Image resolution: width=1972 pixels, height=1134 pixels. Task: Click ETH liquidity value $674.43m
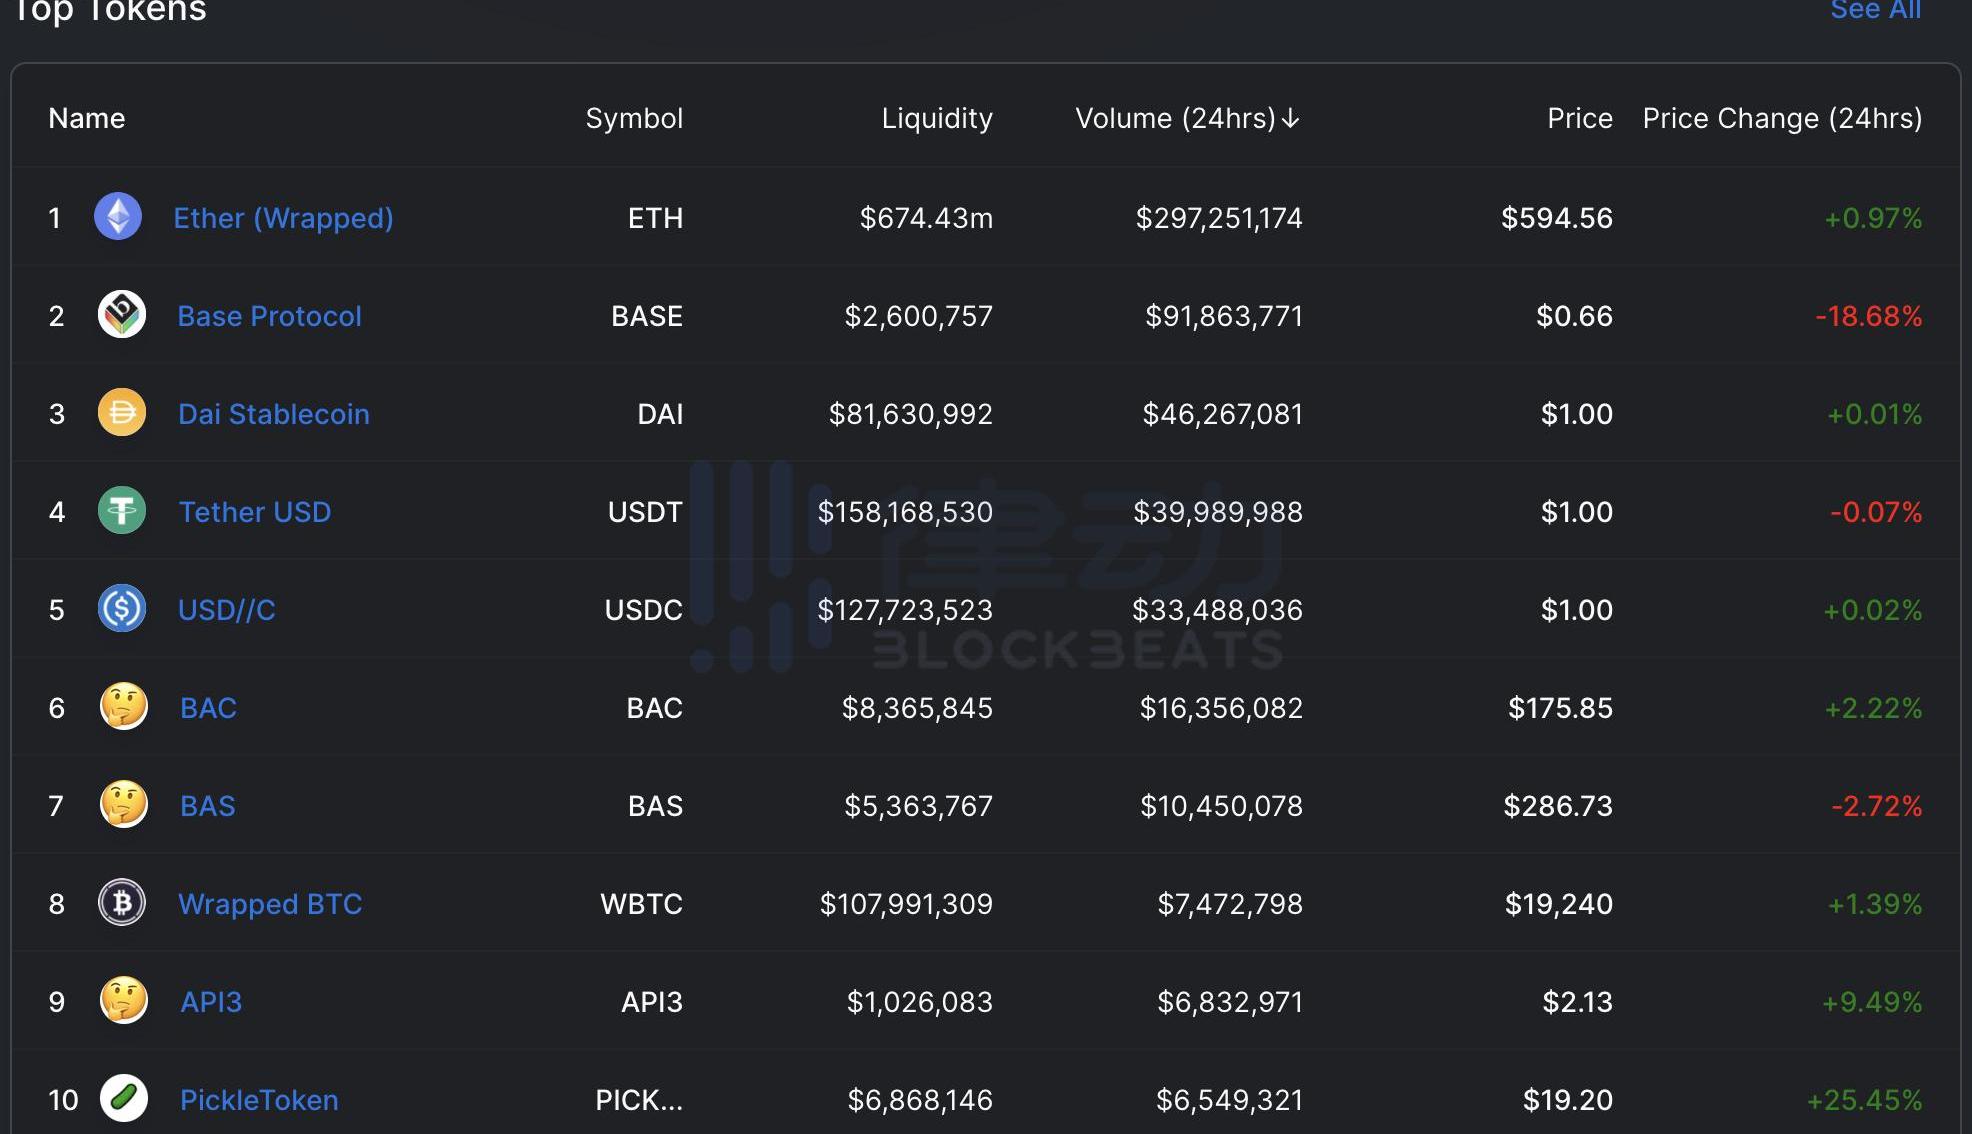[926, 218]
